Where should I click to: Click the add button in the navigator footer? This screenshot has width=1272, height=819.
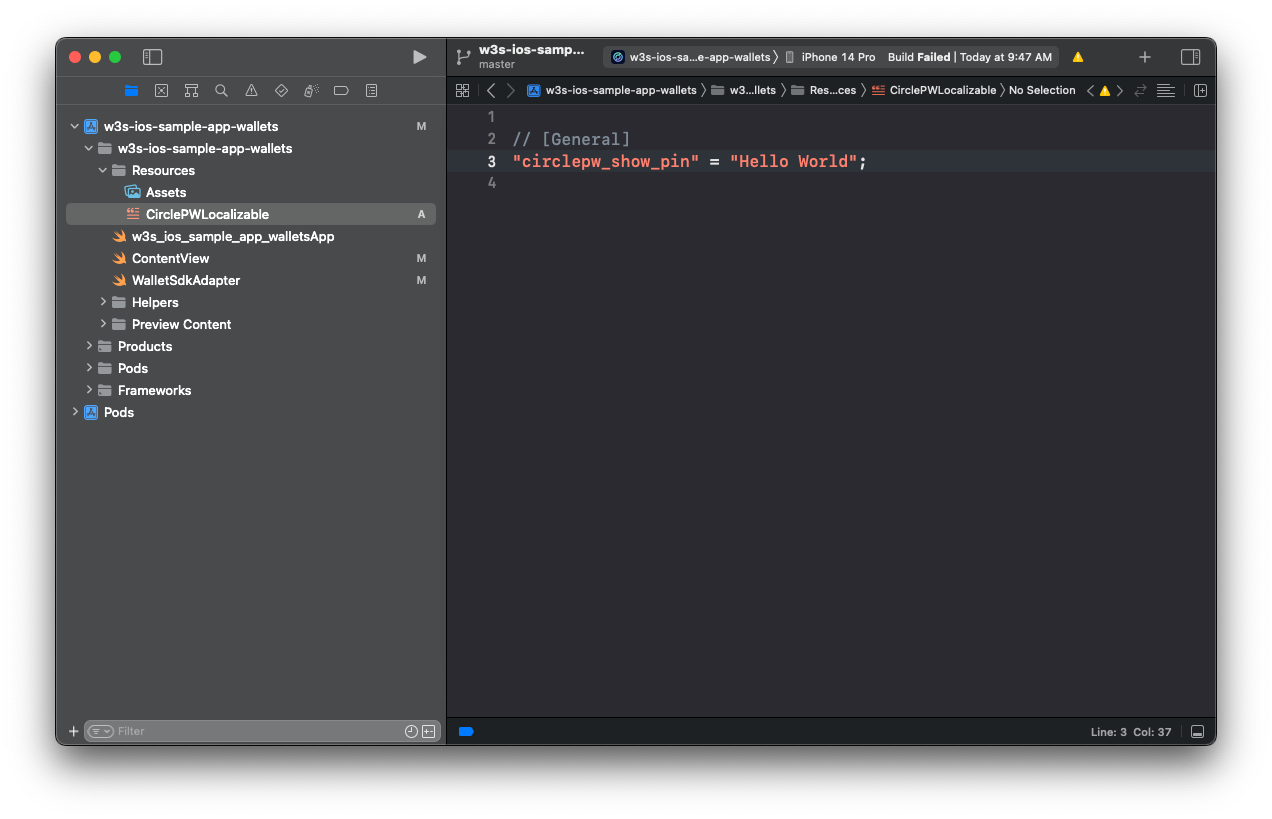click(73, 731)
